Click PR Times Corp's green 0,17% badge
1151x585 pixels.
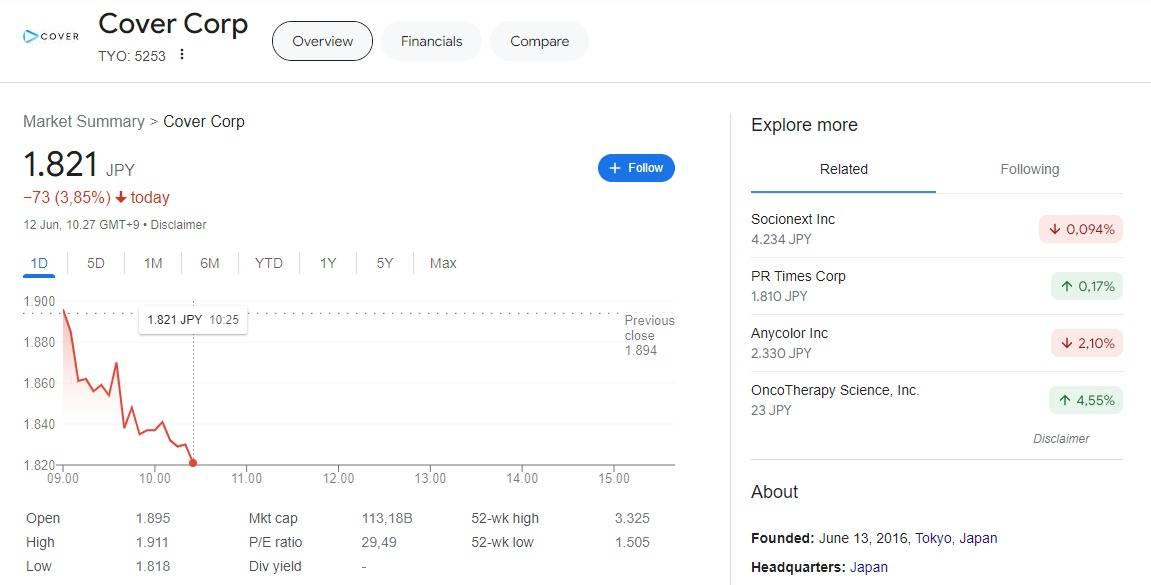coord(1086,286)
